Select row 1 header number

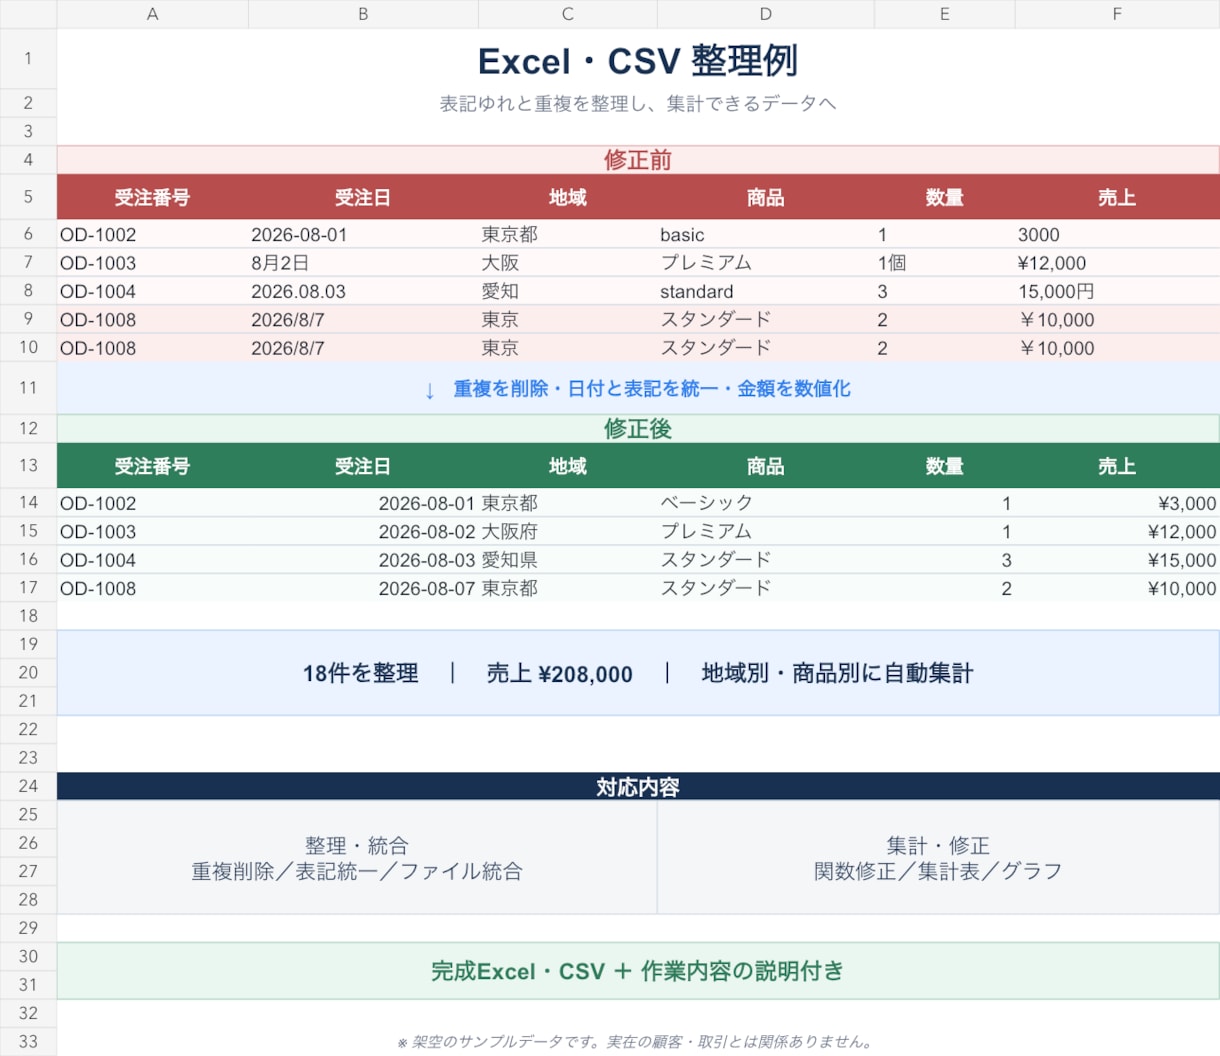(28, 58)
